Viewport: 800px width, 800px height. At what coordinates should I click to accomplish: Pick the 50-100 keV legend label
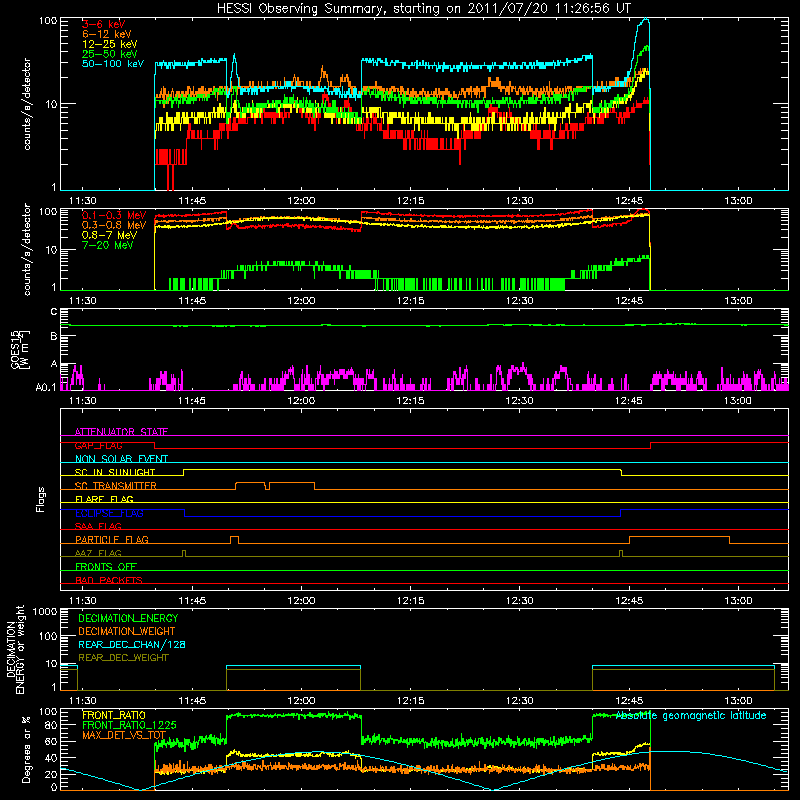pos(113,64)
